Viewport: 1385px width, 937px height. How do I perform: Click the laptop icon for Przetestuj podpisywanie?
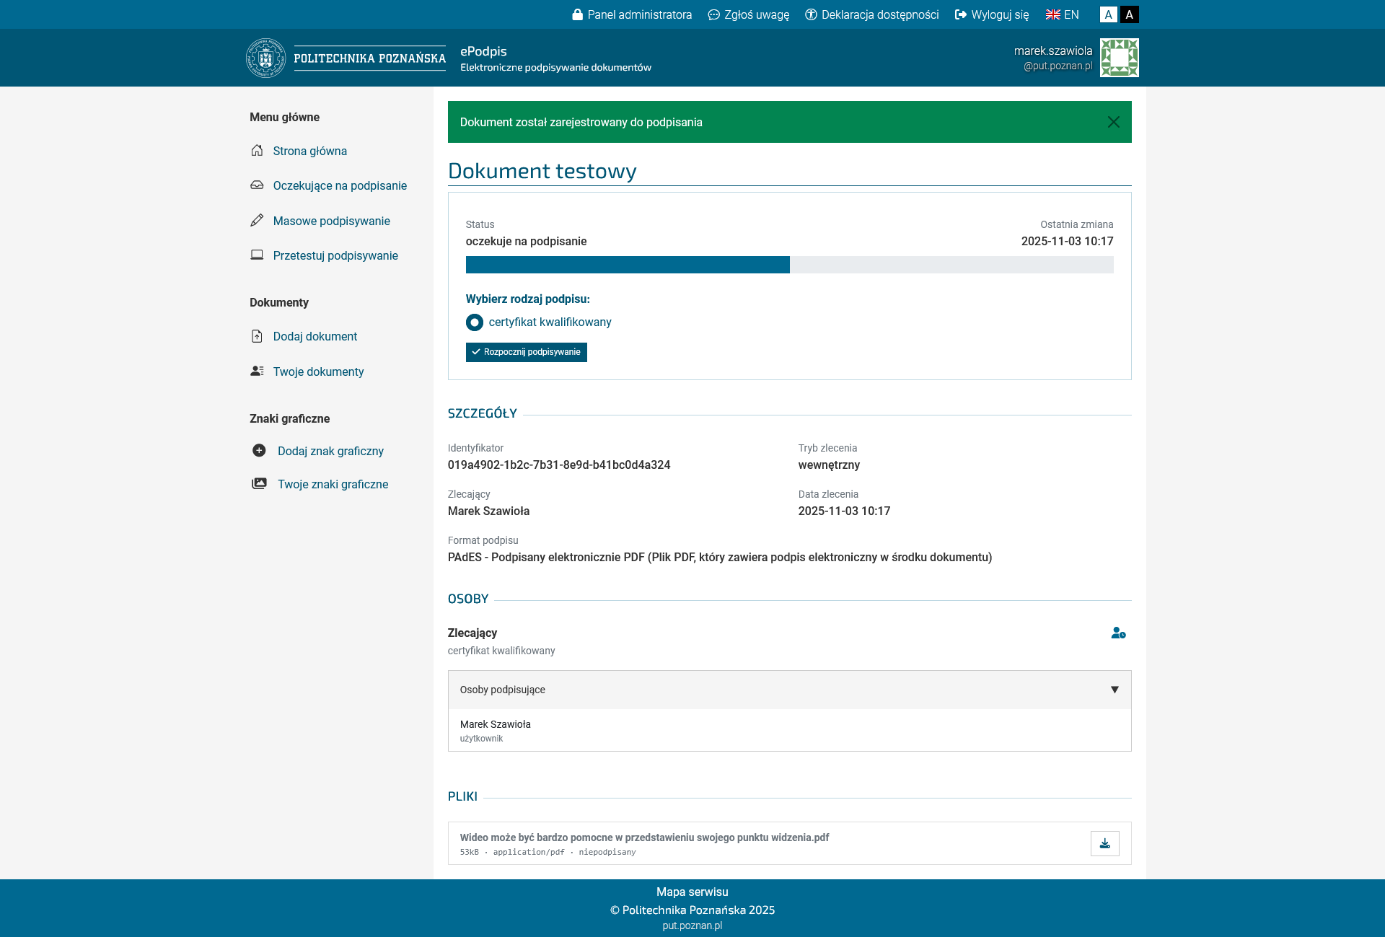point(257,256)
